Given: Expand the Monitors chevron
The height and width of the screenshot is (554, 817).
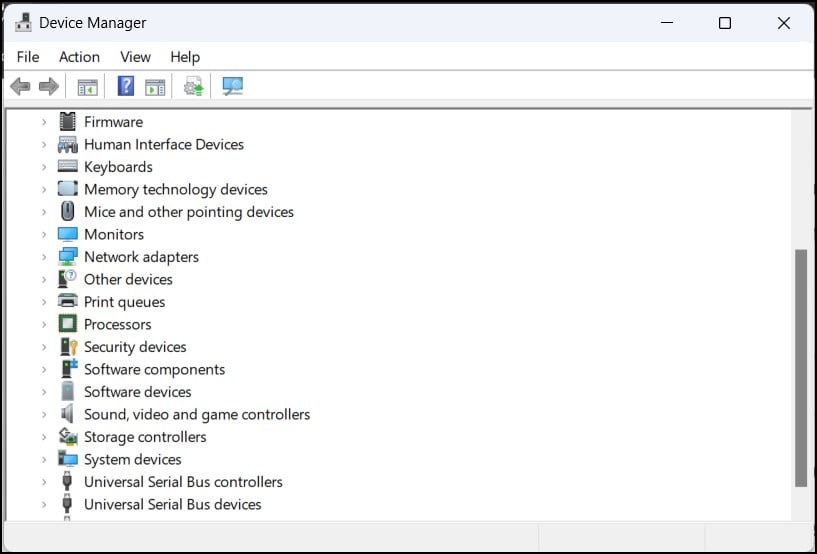Looking at the screenshot, I should pos(44,235).
